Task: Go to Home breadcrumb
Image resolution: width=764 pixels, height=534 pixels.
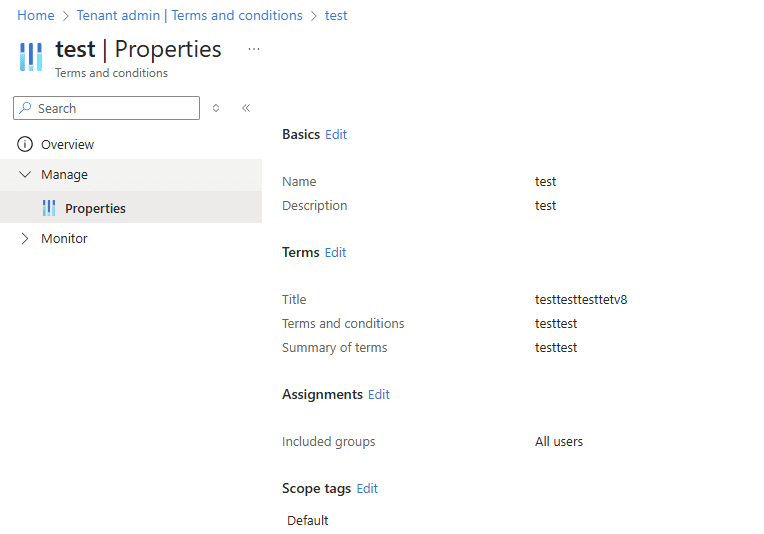Action: coord(36,16)
